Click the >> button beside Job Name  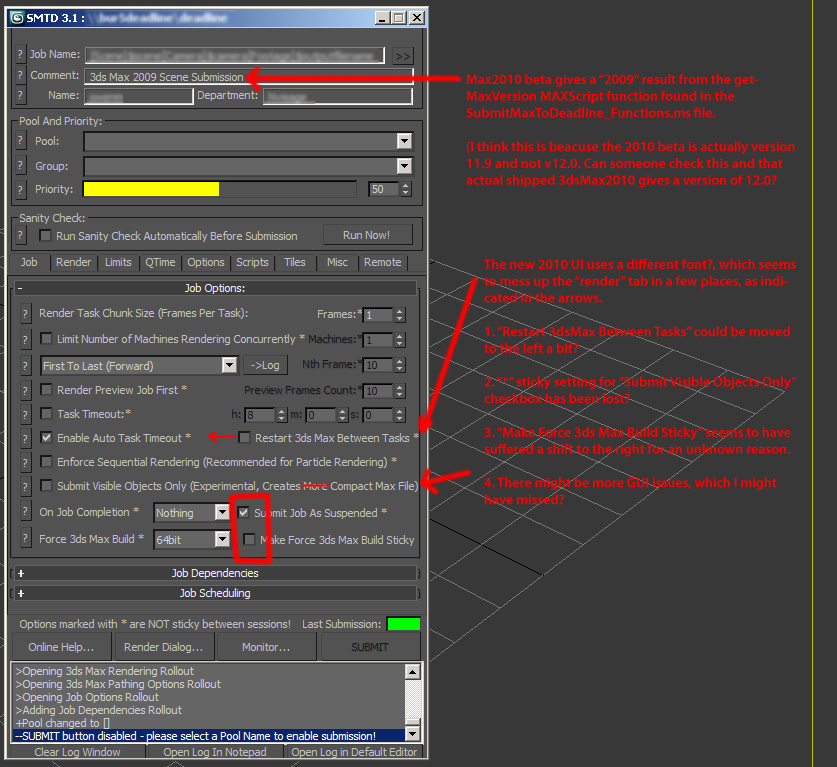click(403, 56)
